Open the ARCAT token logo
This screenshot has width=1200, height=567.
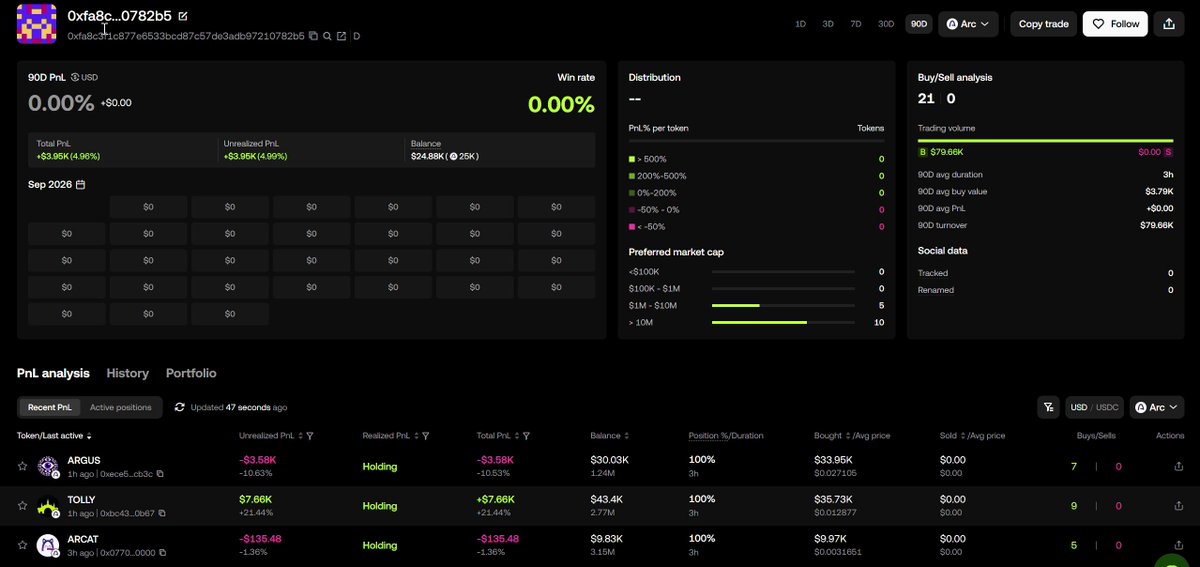(48, 546)
